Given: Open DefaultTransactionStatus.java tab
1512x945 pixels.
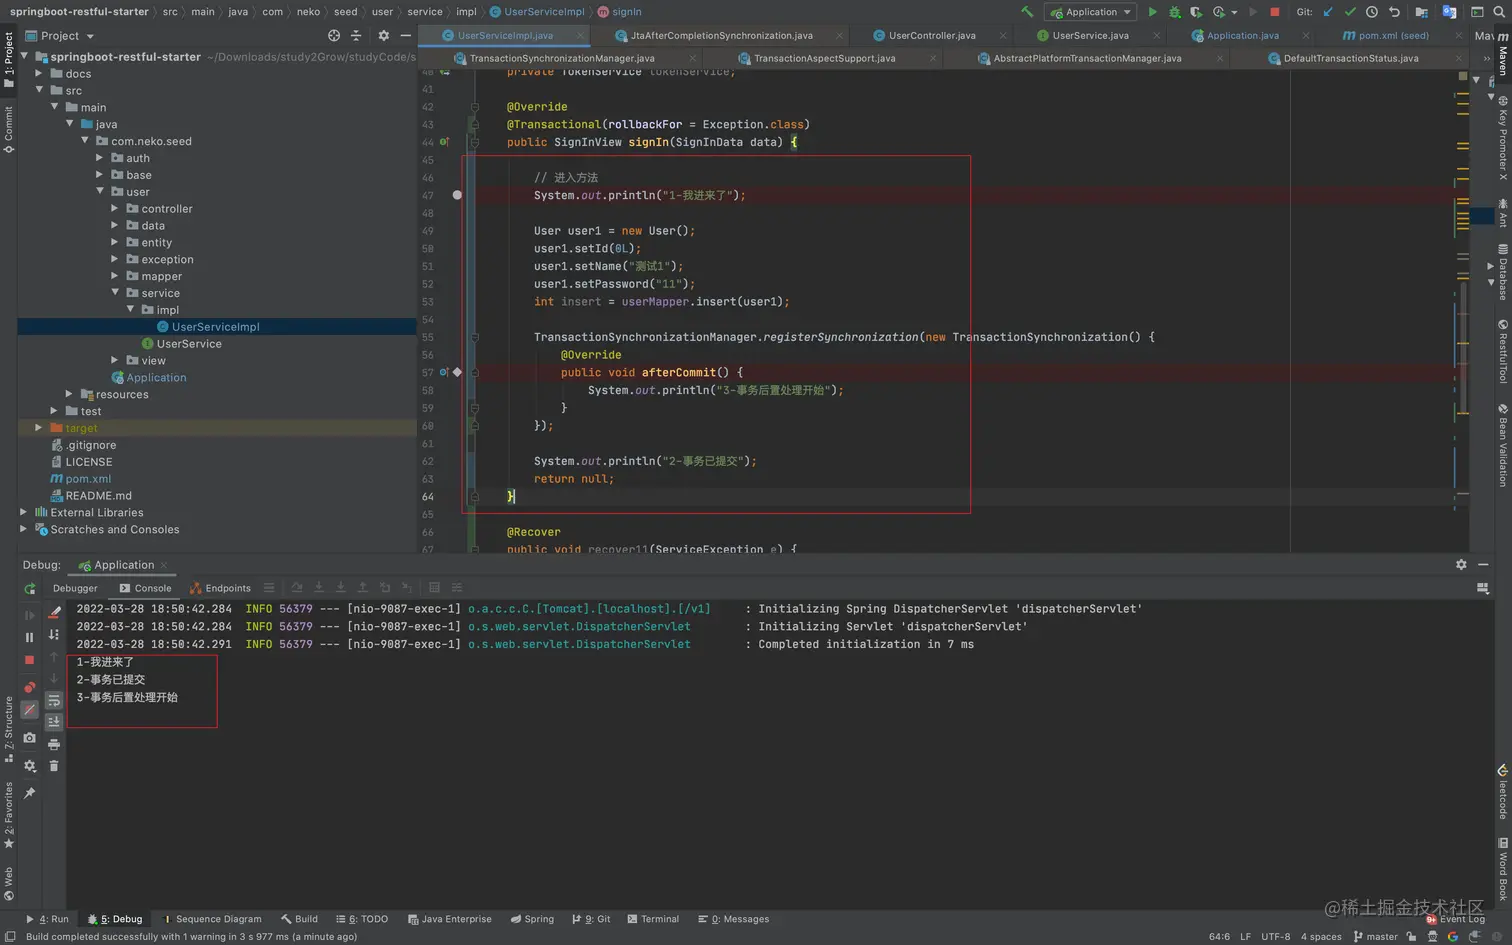Looking at the screenshot, I should pyautogui.click(x=1350, y=58).
